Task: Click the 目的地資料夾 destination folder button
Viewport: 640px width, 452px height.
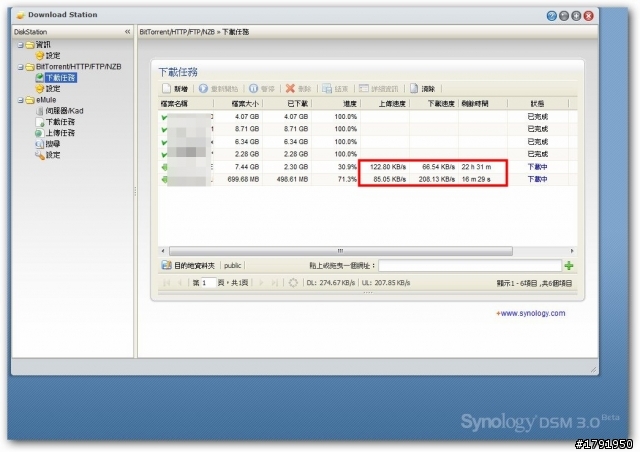Action: click(188, 266)
